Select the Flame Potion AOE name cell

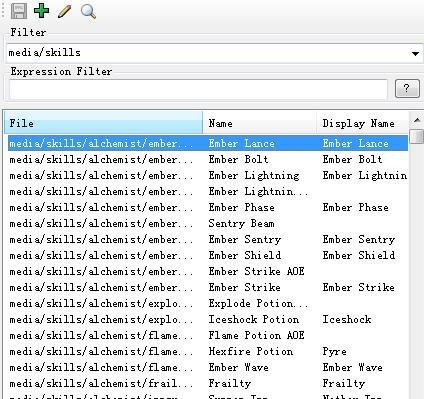257,336
